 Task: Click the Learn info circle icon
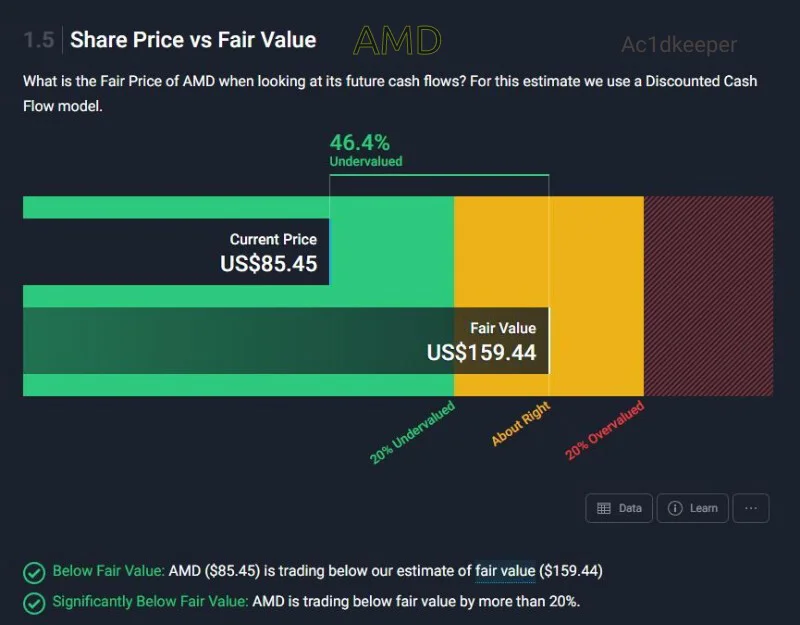[675, 508]
